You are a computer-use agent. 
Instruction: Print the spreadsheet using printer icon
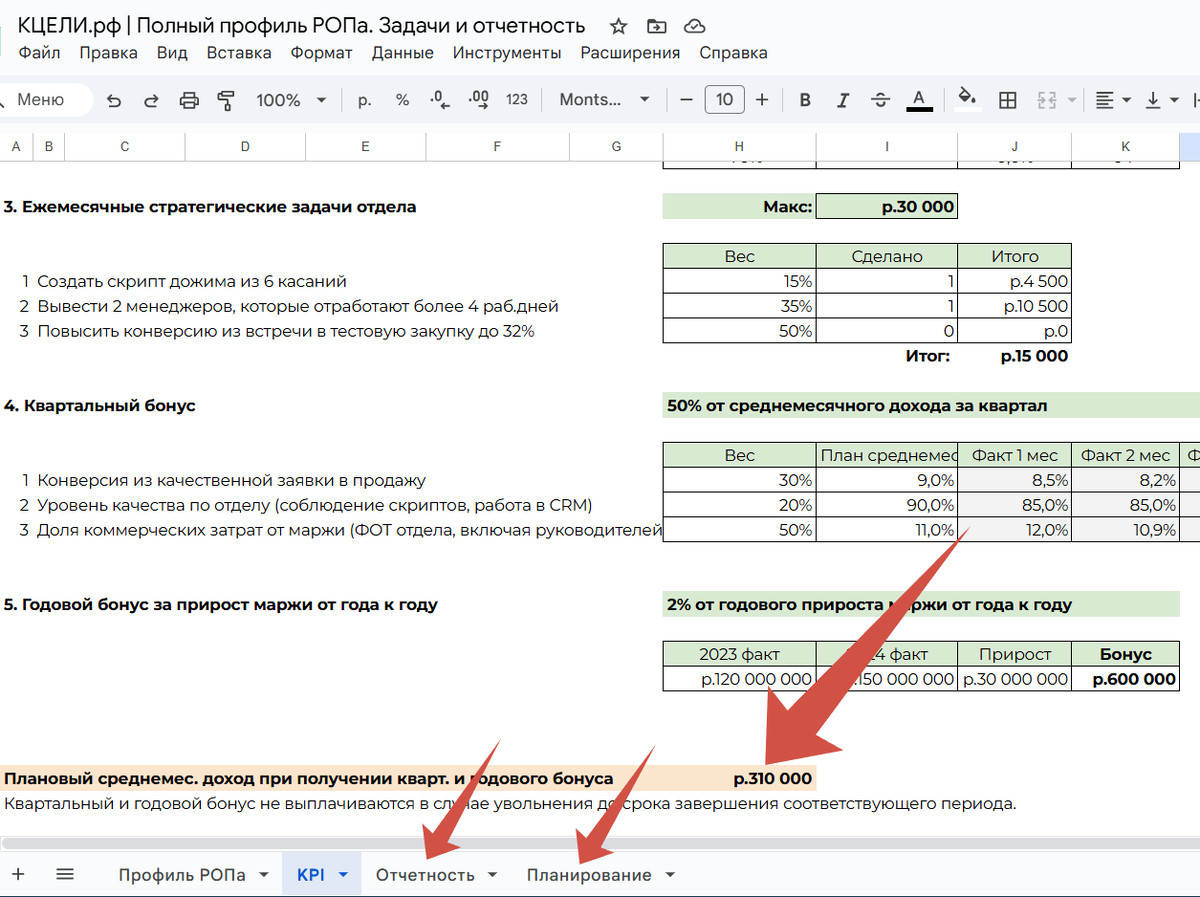click(189, 100)
